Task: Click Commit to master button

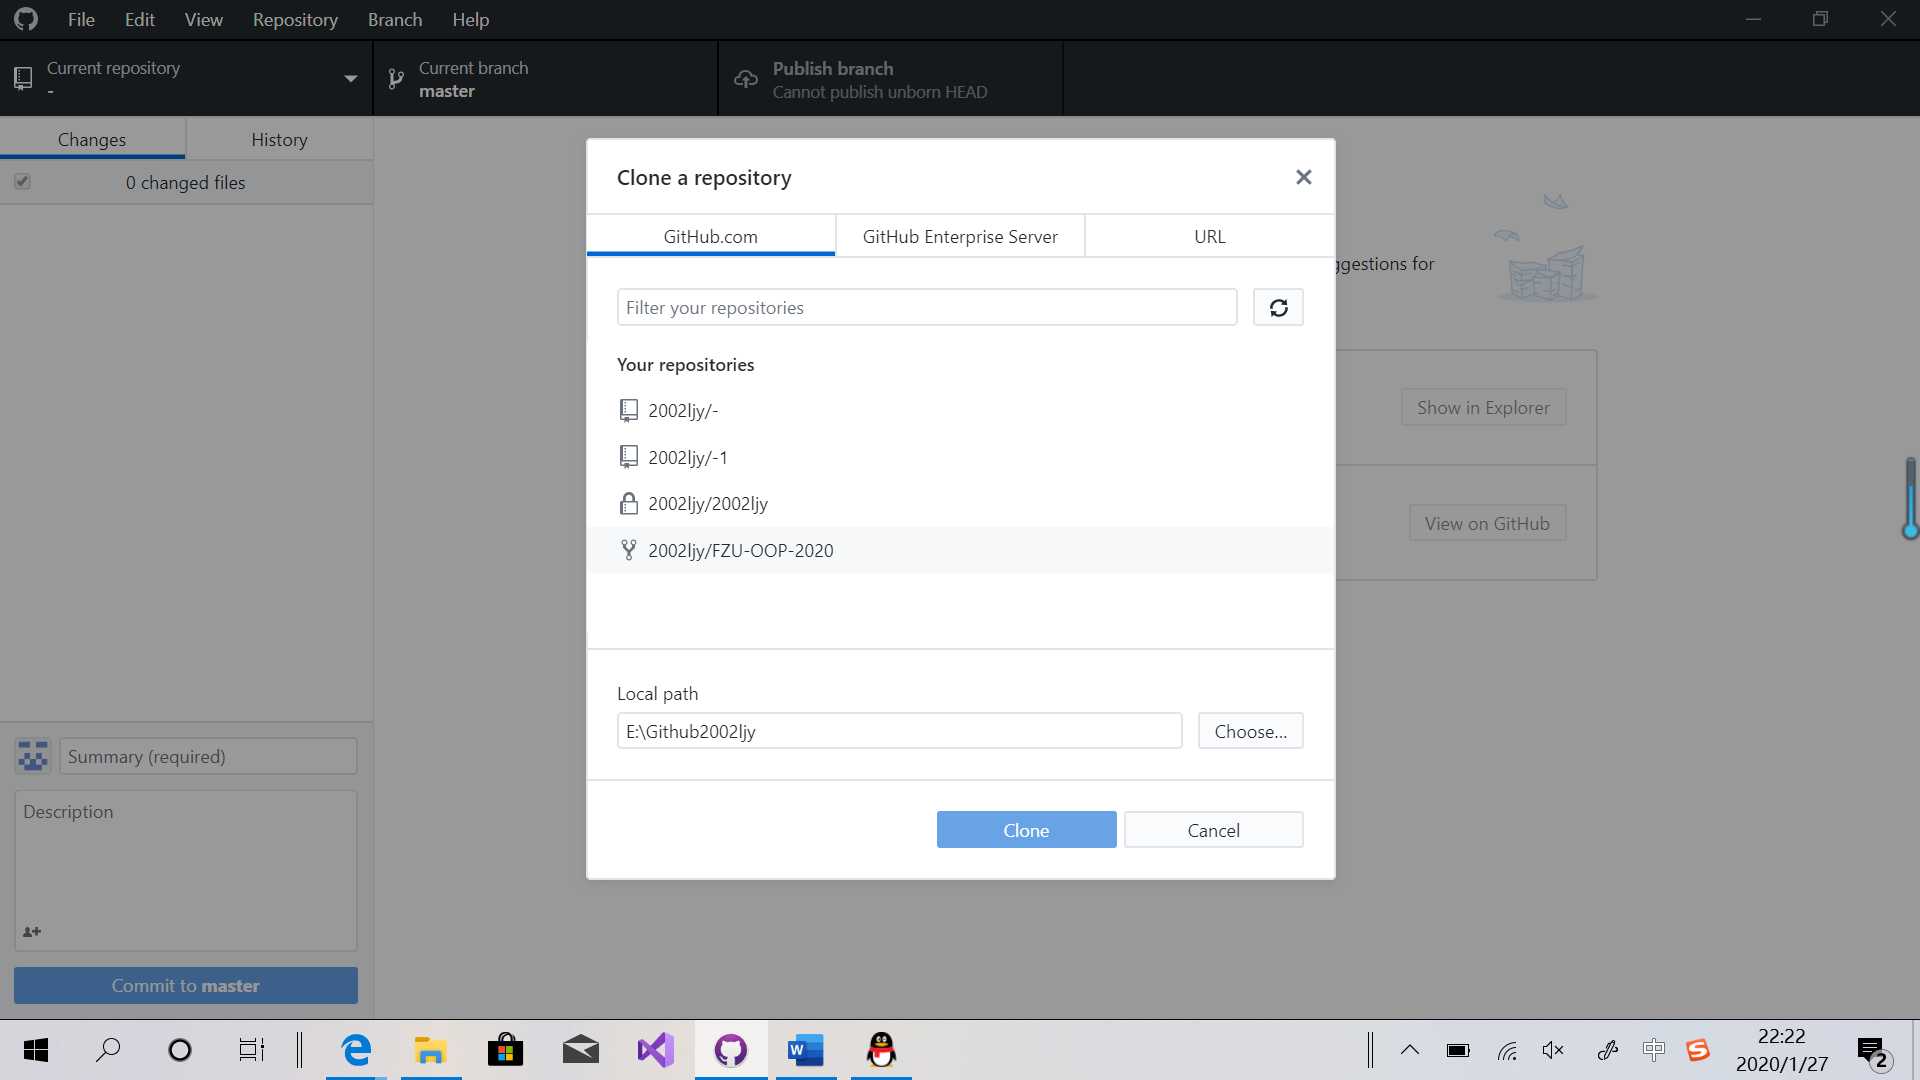Action: 186,985
